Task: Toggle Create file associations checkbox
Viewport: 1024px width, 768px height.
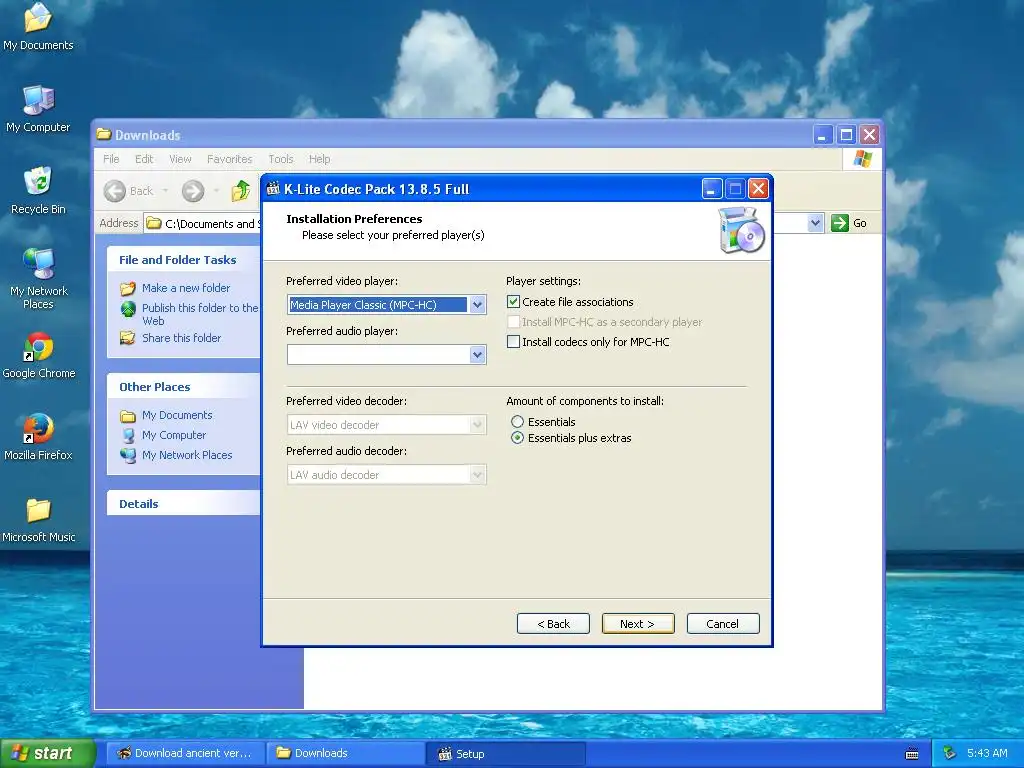Action: 513,302
